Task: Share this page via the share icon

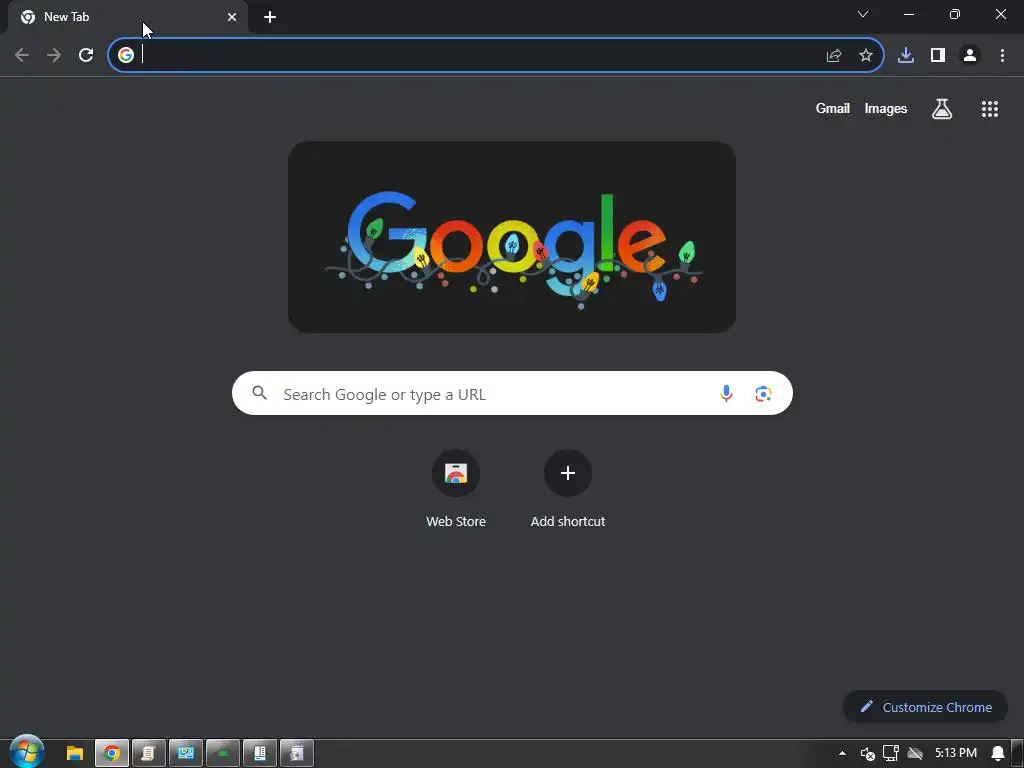Action: [833, 56]
